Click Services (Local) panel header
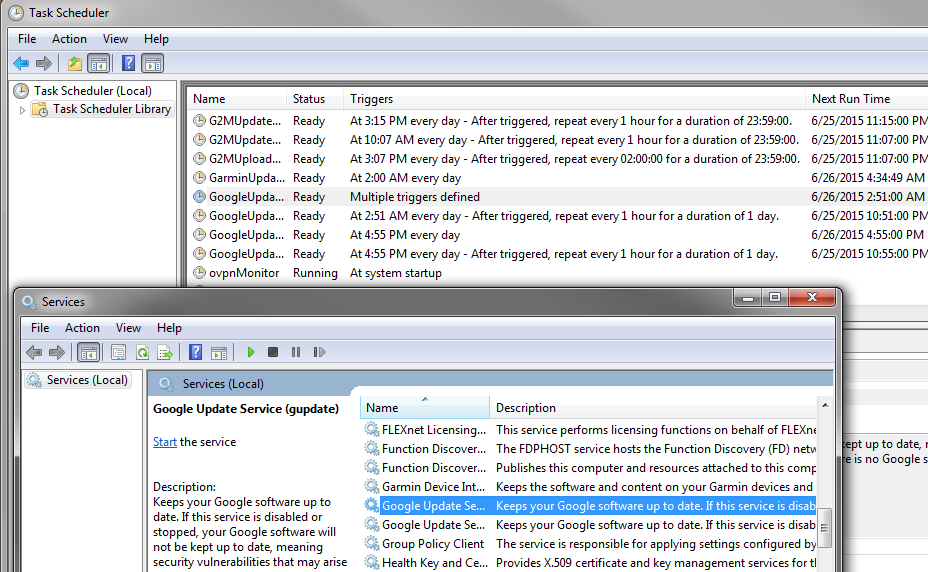Viewport: 928px width, 572px height. 490,384
